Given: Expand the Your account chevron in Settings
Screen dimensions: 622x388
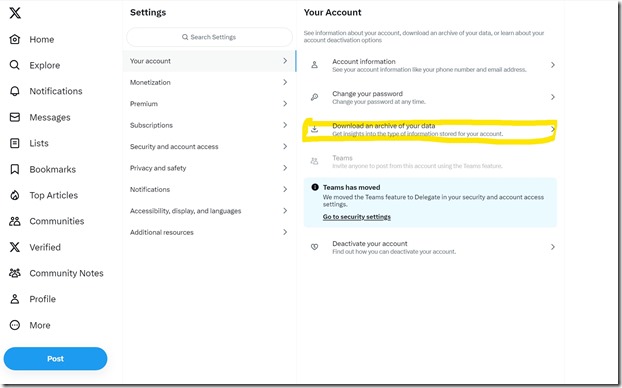Looking at the screenshot, I should pyautogui.click(x=285, y=61).
